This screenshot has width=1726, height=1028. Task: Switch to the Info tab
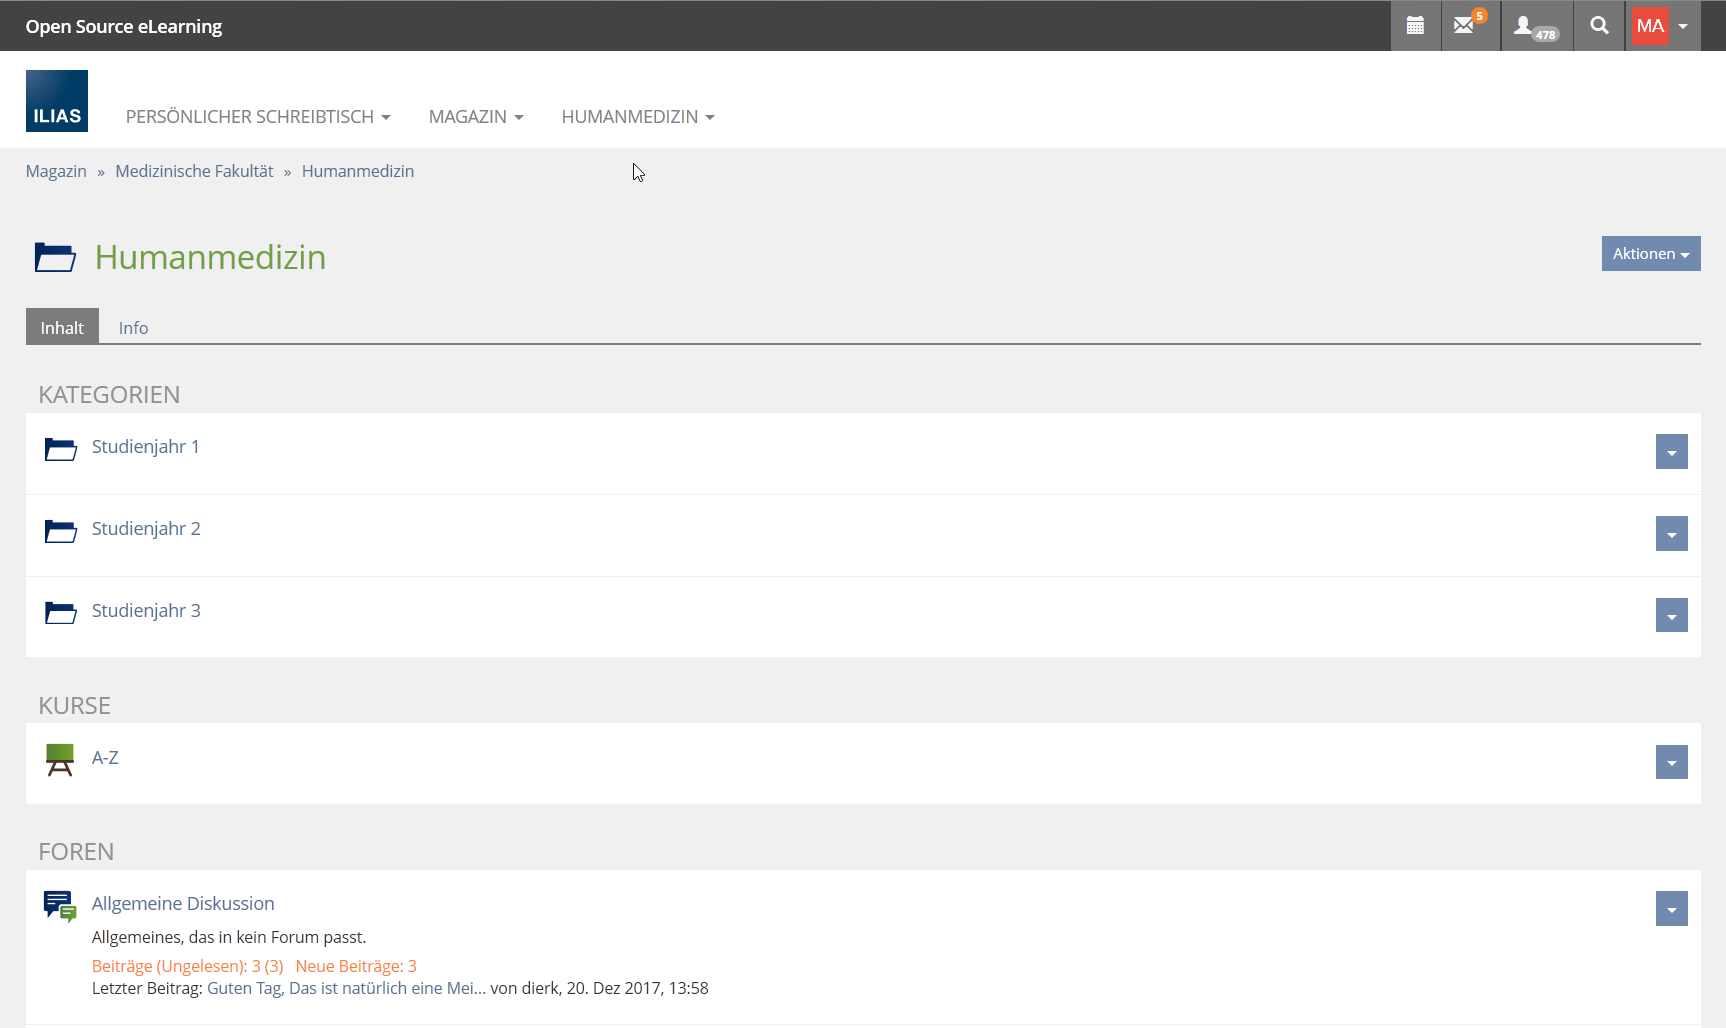click(133, 328)
